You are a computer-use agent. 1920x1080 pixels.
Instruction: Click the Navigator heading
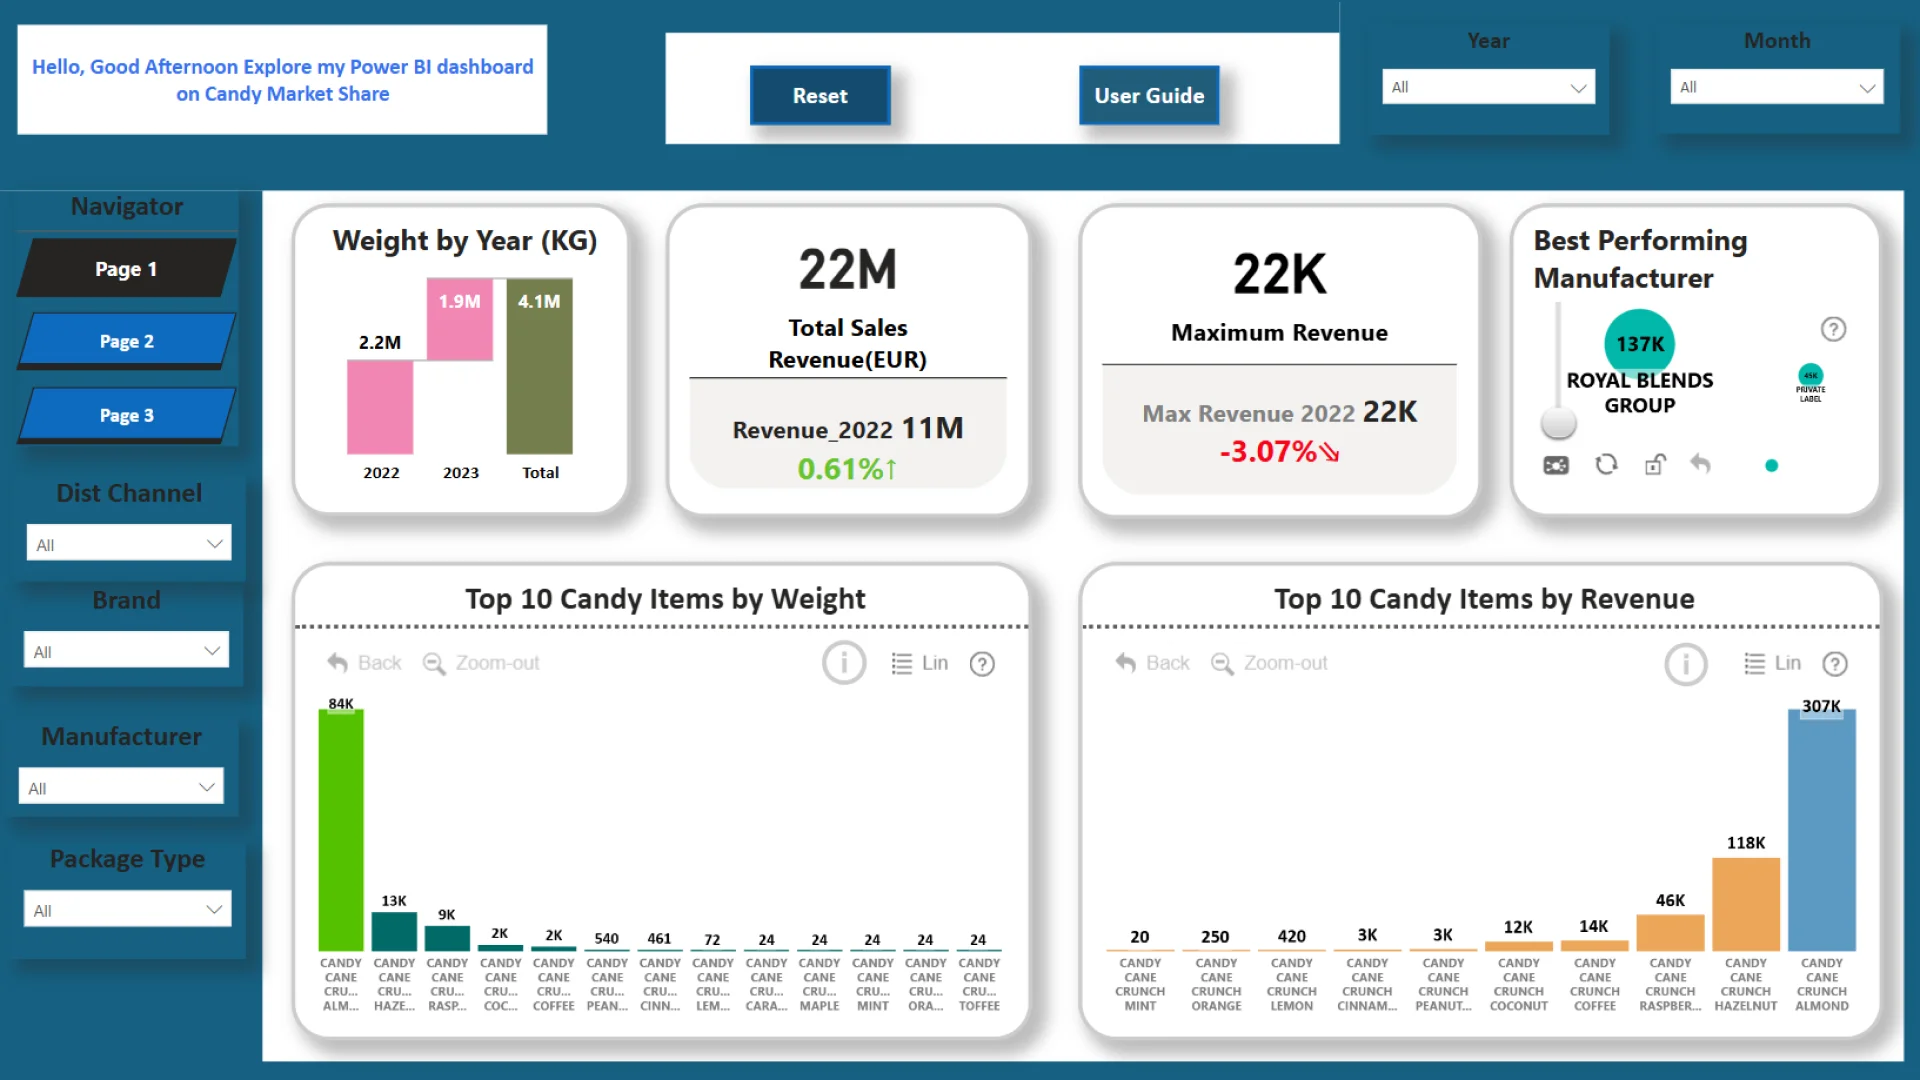(127, 206)
